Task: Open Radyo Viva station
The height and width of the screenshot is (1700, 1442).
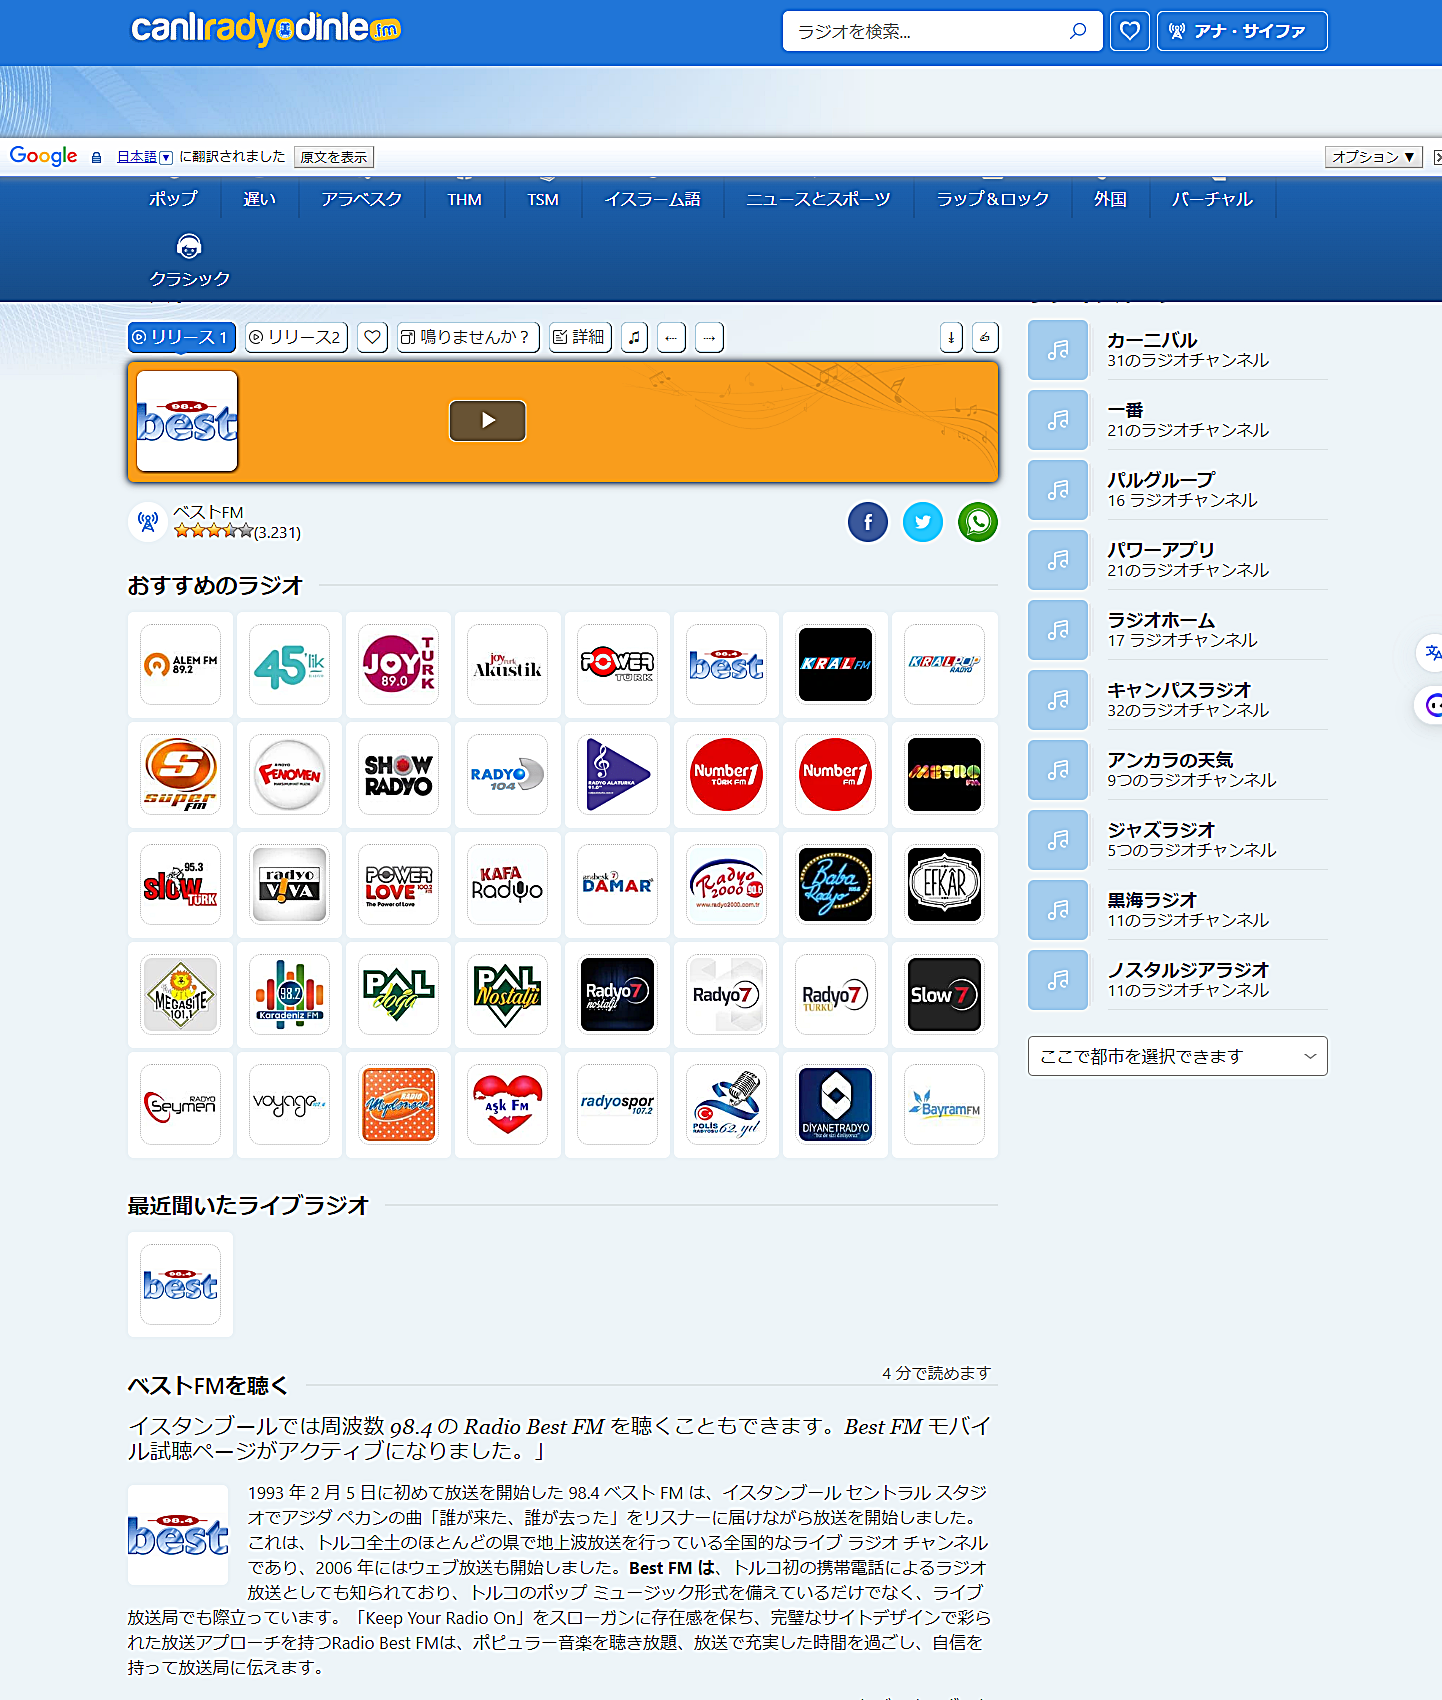Action: 290,885
